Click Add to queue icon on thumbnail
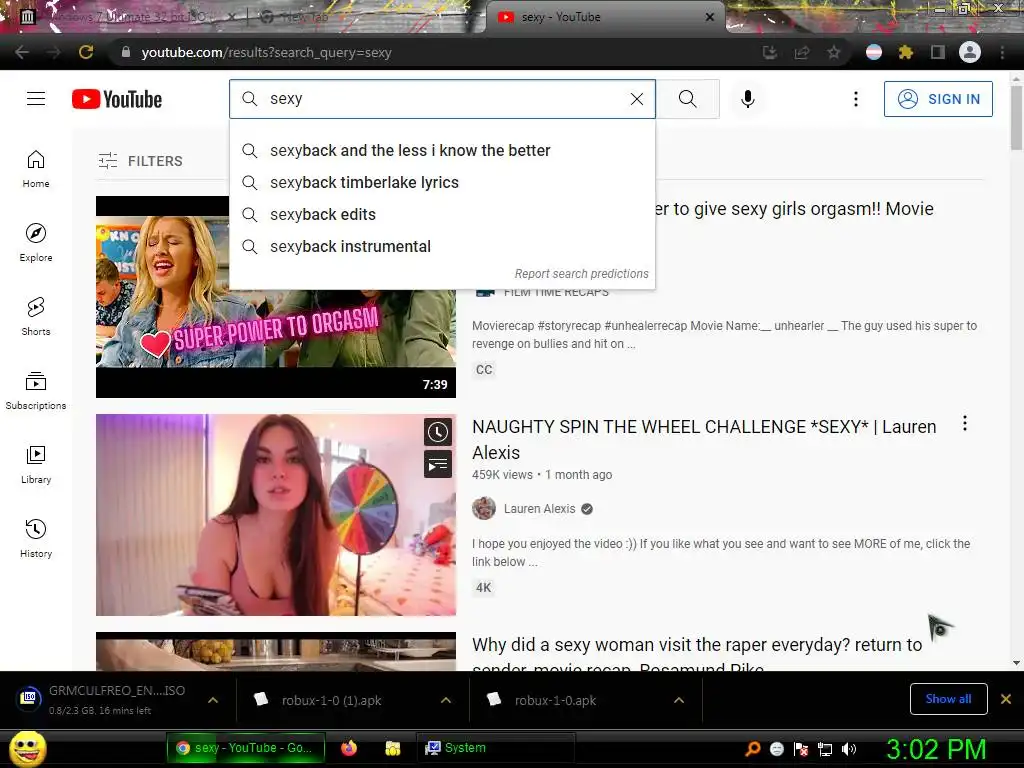 (x=438, y=464)
